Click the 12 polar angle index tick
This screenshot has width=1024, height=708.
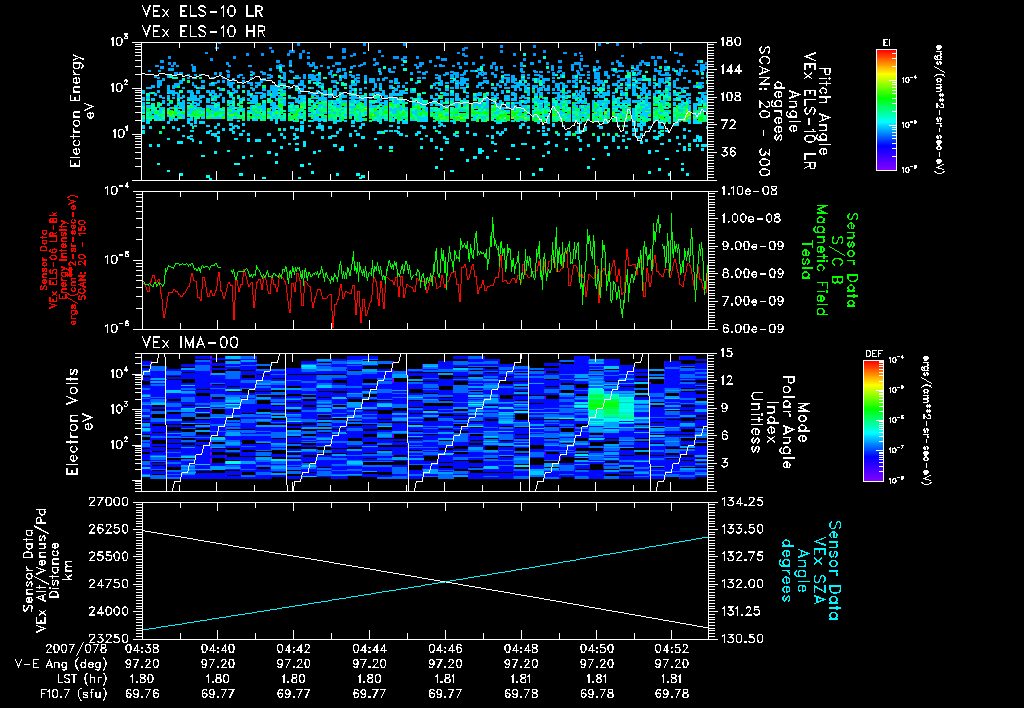(726, 380)
